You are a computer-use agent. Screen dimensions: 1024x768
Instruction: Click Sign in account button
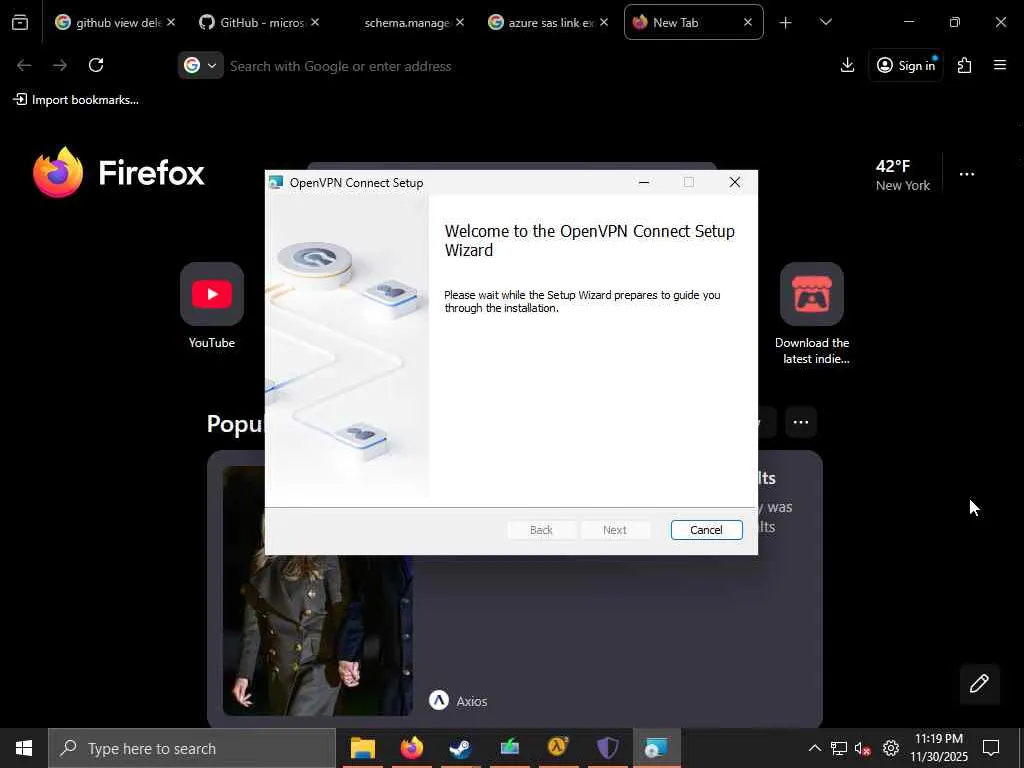[905, 65]
